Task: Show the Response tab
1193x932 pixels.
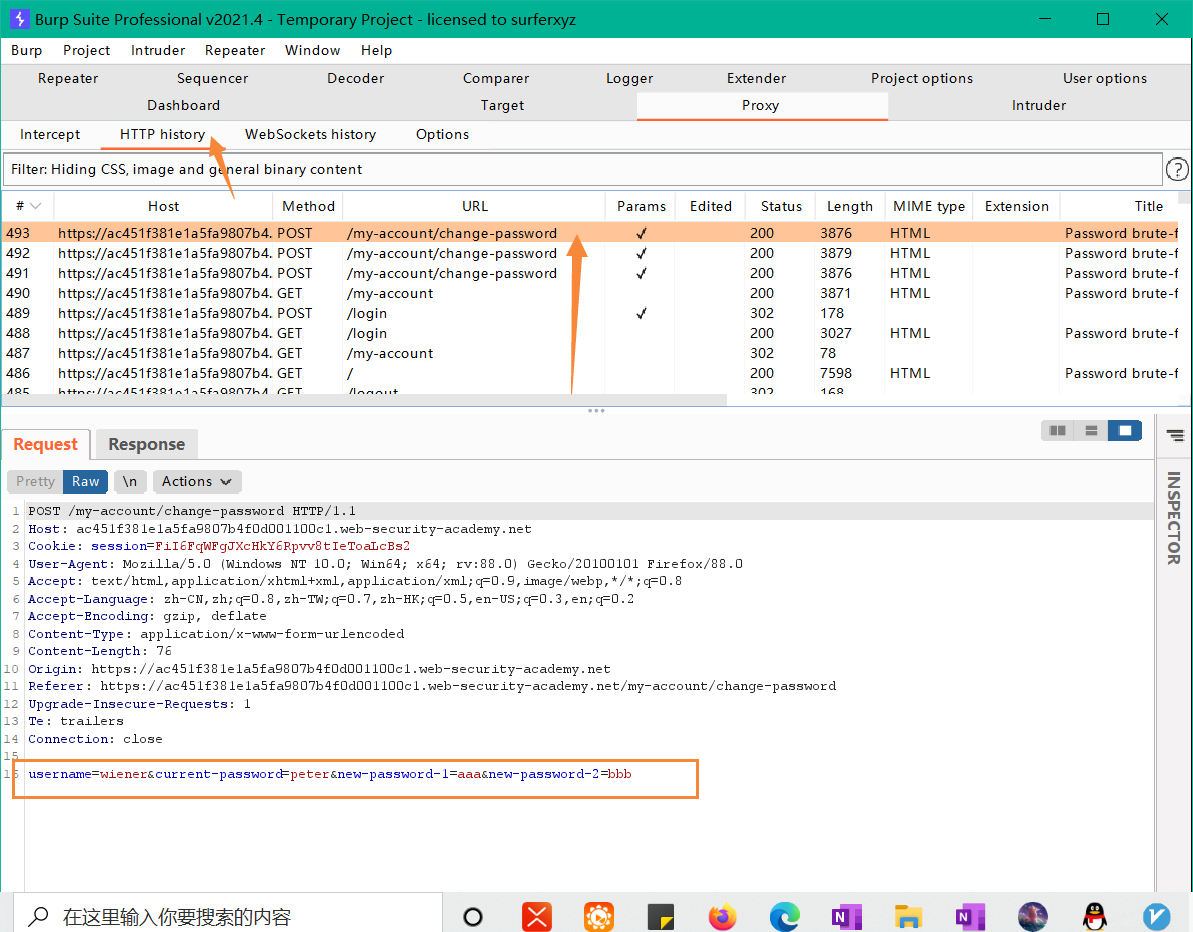Action: [x=147, y=444]
